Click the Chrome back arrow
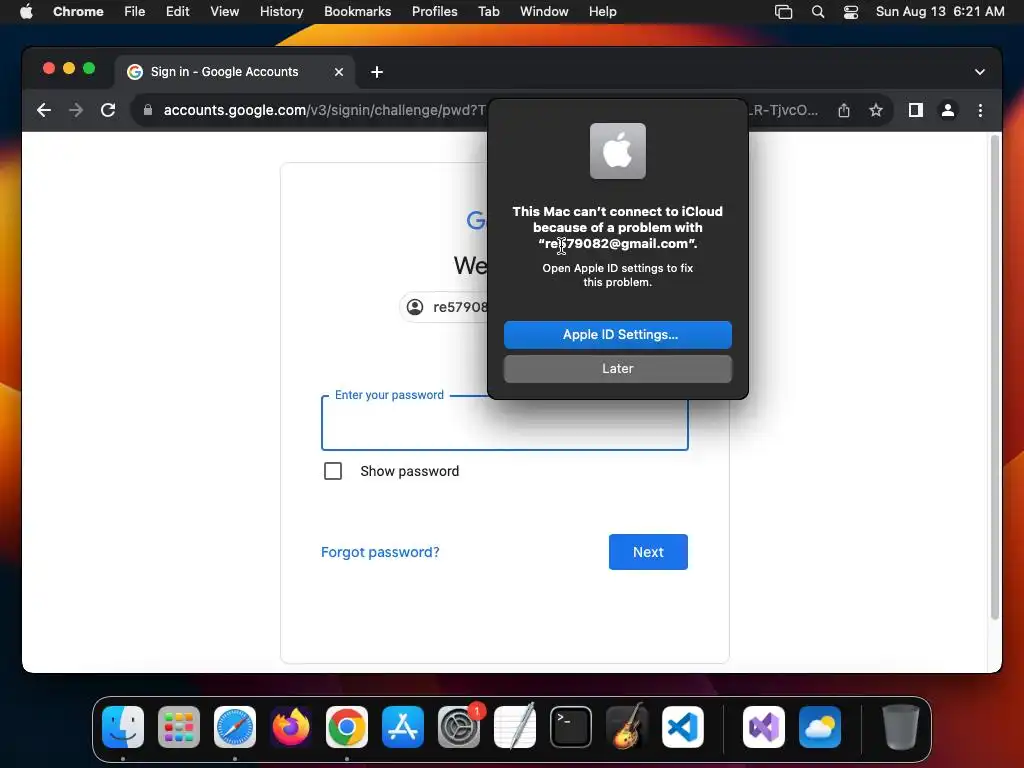 pos(44,110)
